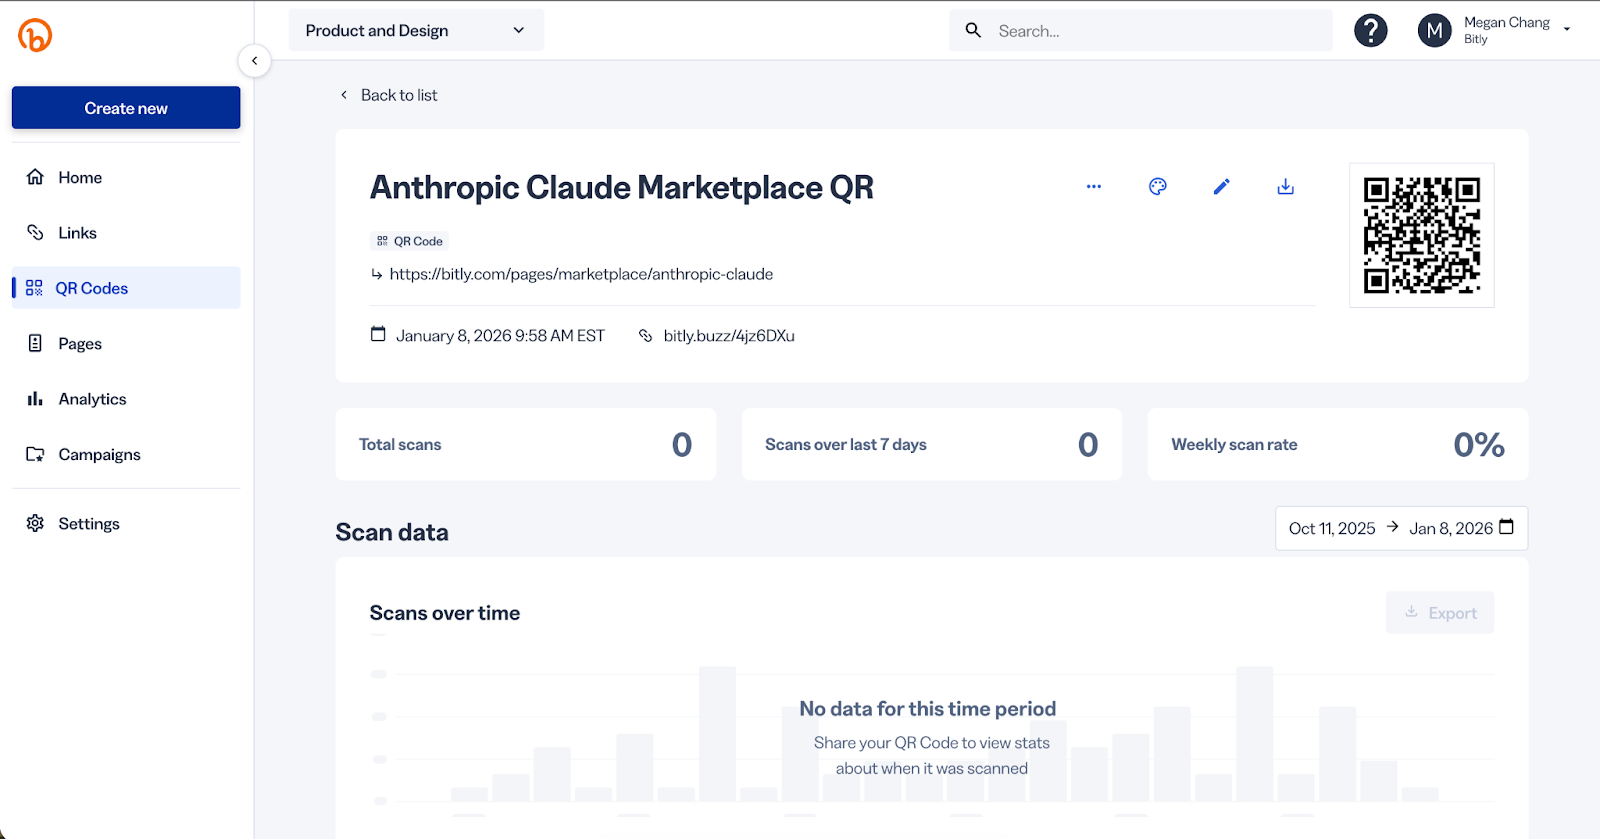Click the QR Codes grid icon

34,288
